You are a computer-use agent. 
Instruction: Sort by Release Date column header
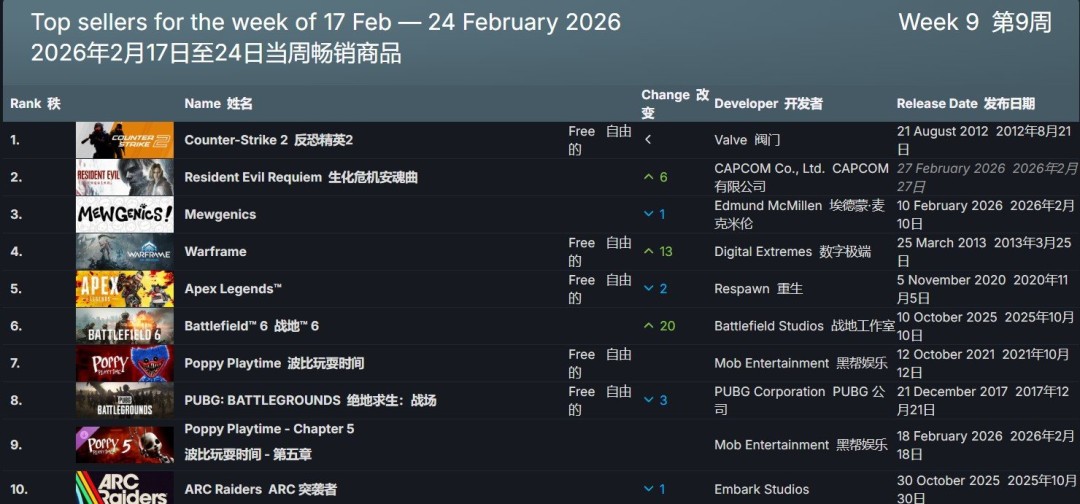(965, 104)
